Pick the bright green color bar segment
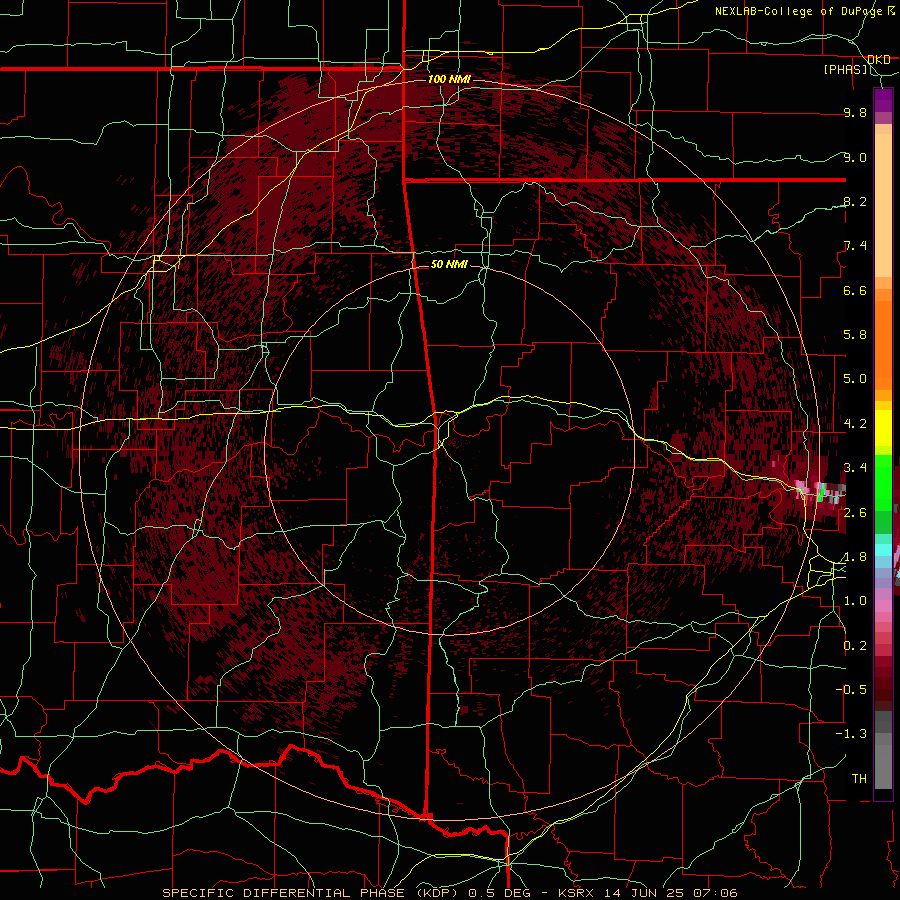 pos(883,482)
